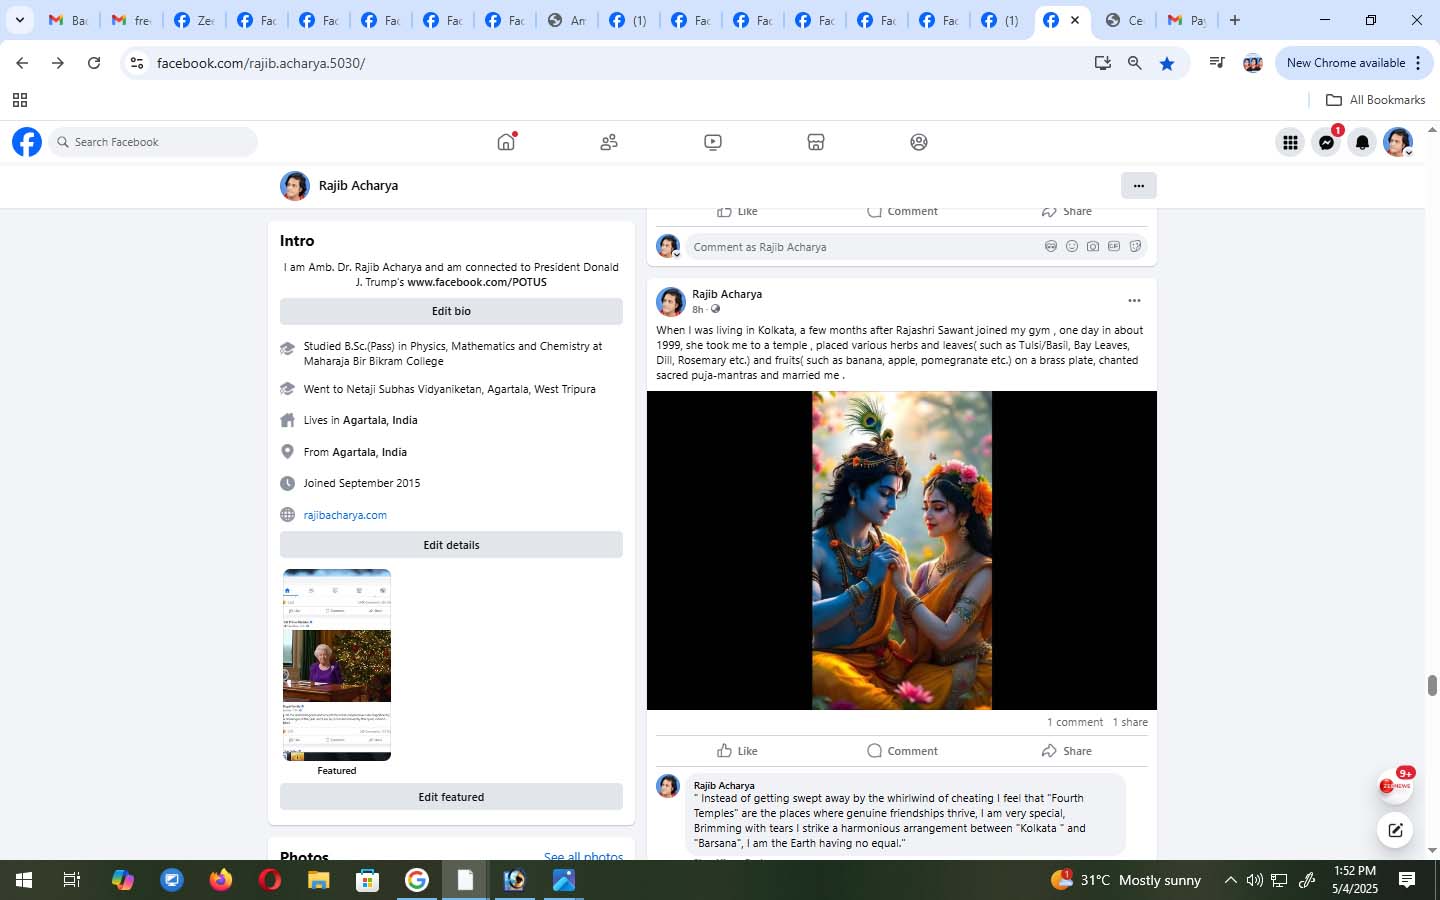The width and height of the screenshot is (1440, 900).
Task: Open Friends icon in top navigation
Action: pos(609,142)
